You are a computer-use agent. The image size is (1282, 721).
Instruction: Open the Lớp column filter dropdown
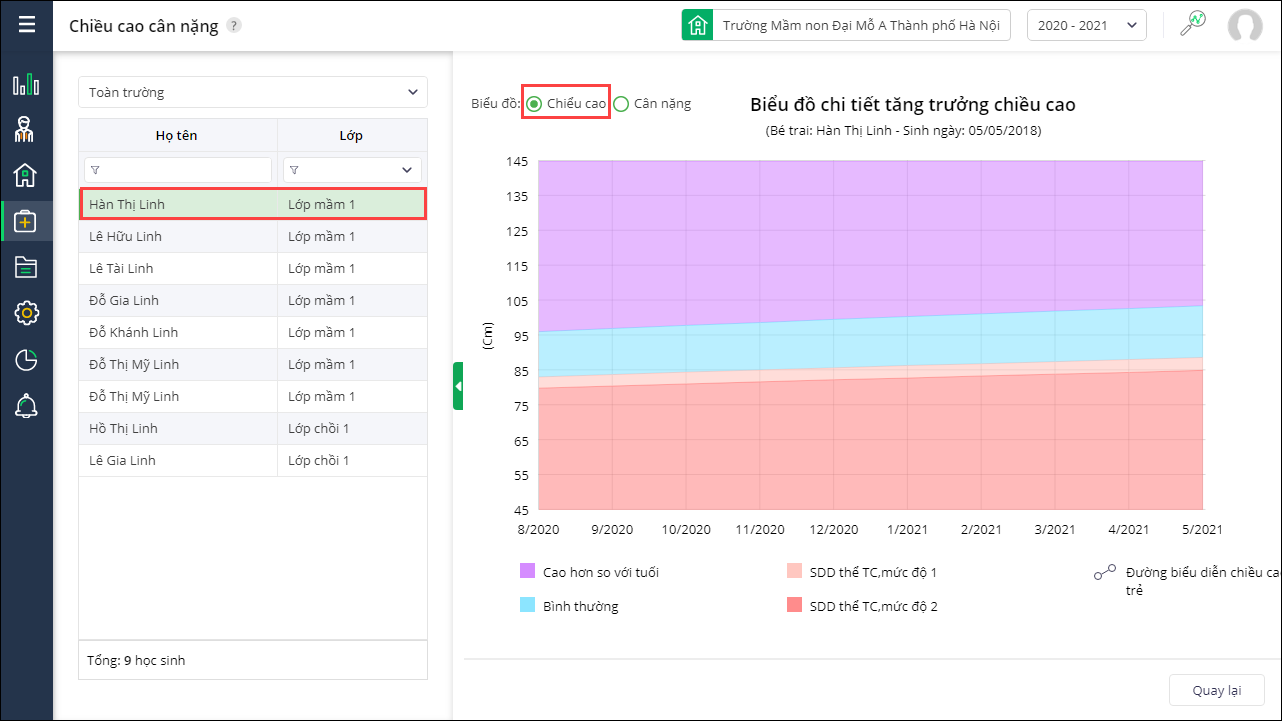click(406, 170)
